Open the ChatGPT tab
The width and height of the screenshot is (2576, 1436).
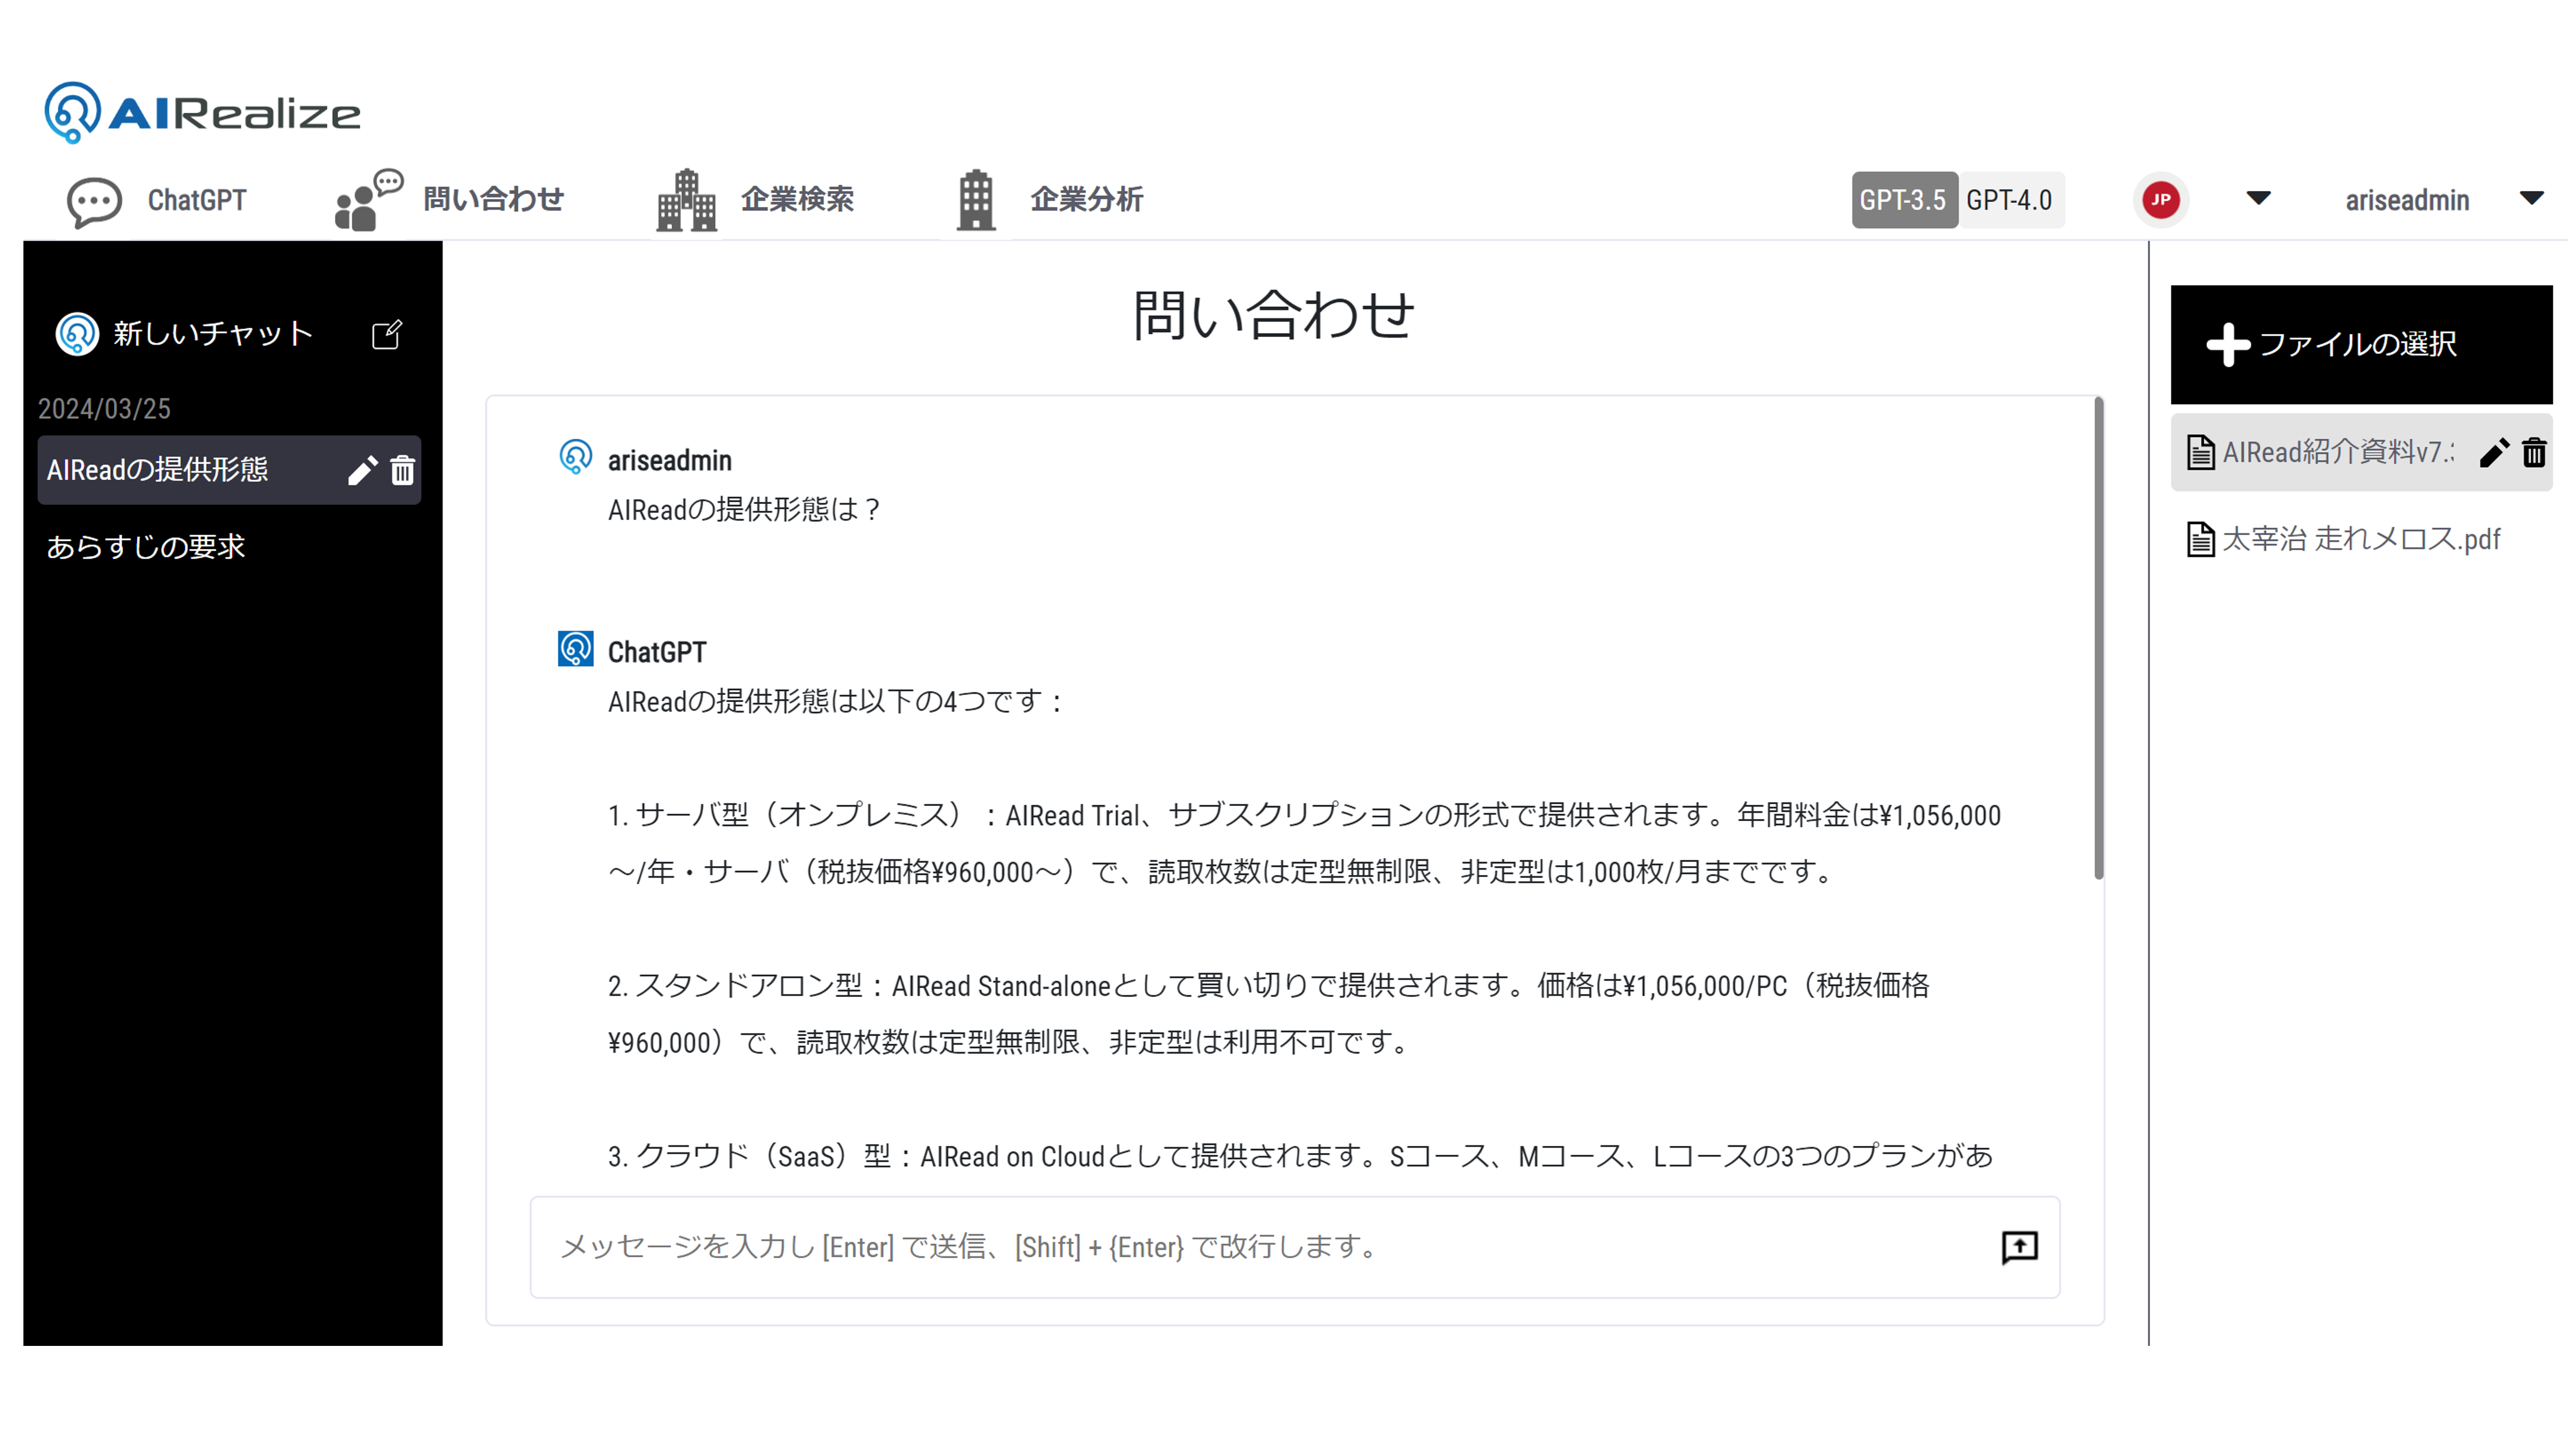click(157, 200)
